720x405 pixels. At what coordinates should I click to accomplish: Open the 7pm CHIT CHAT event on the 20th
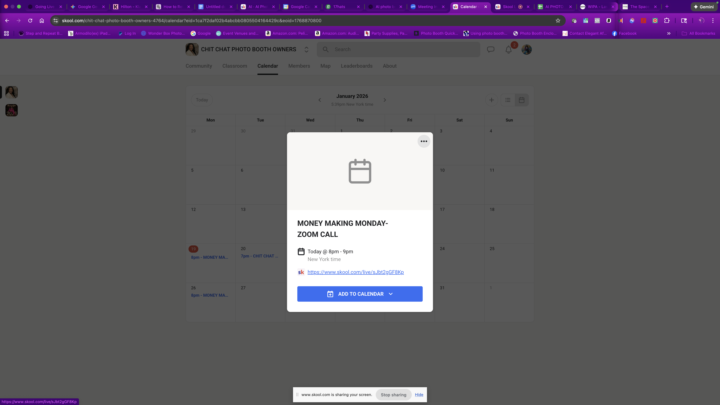pos(259,256)
